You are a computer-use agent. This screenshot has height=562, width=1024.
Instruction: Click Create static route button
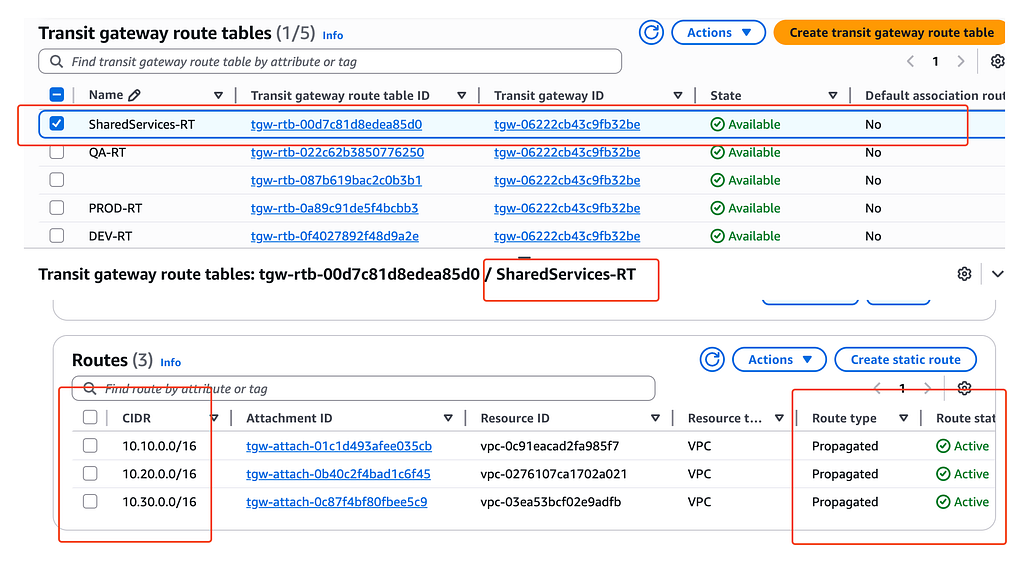click(905, 360)
